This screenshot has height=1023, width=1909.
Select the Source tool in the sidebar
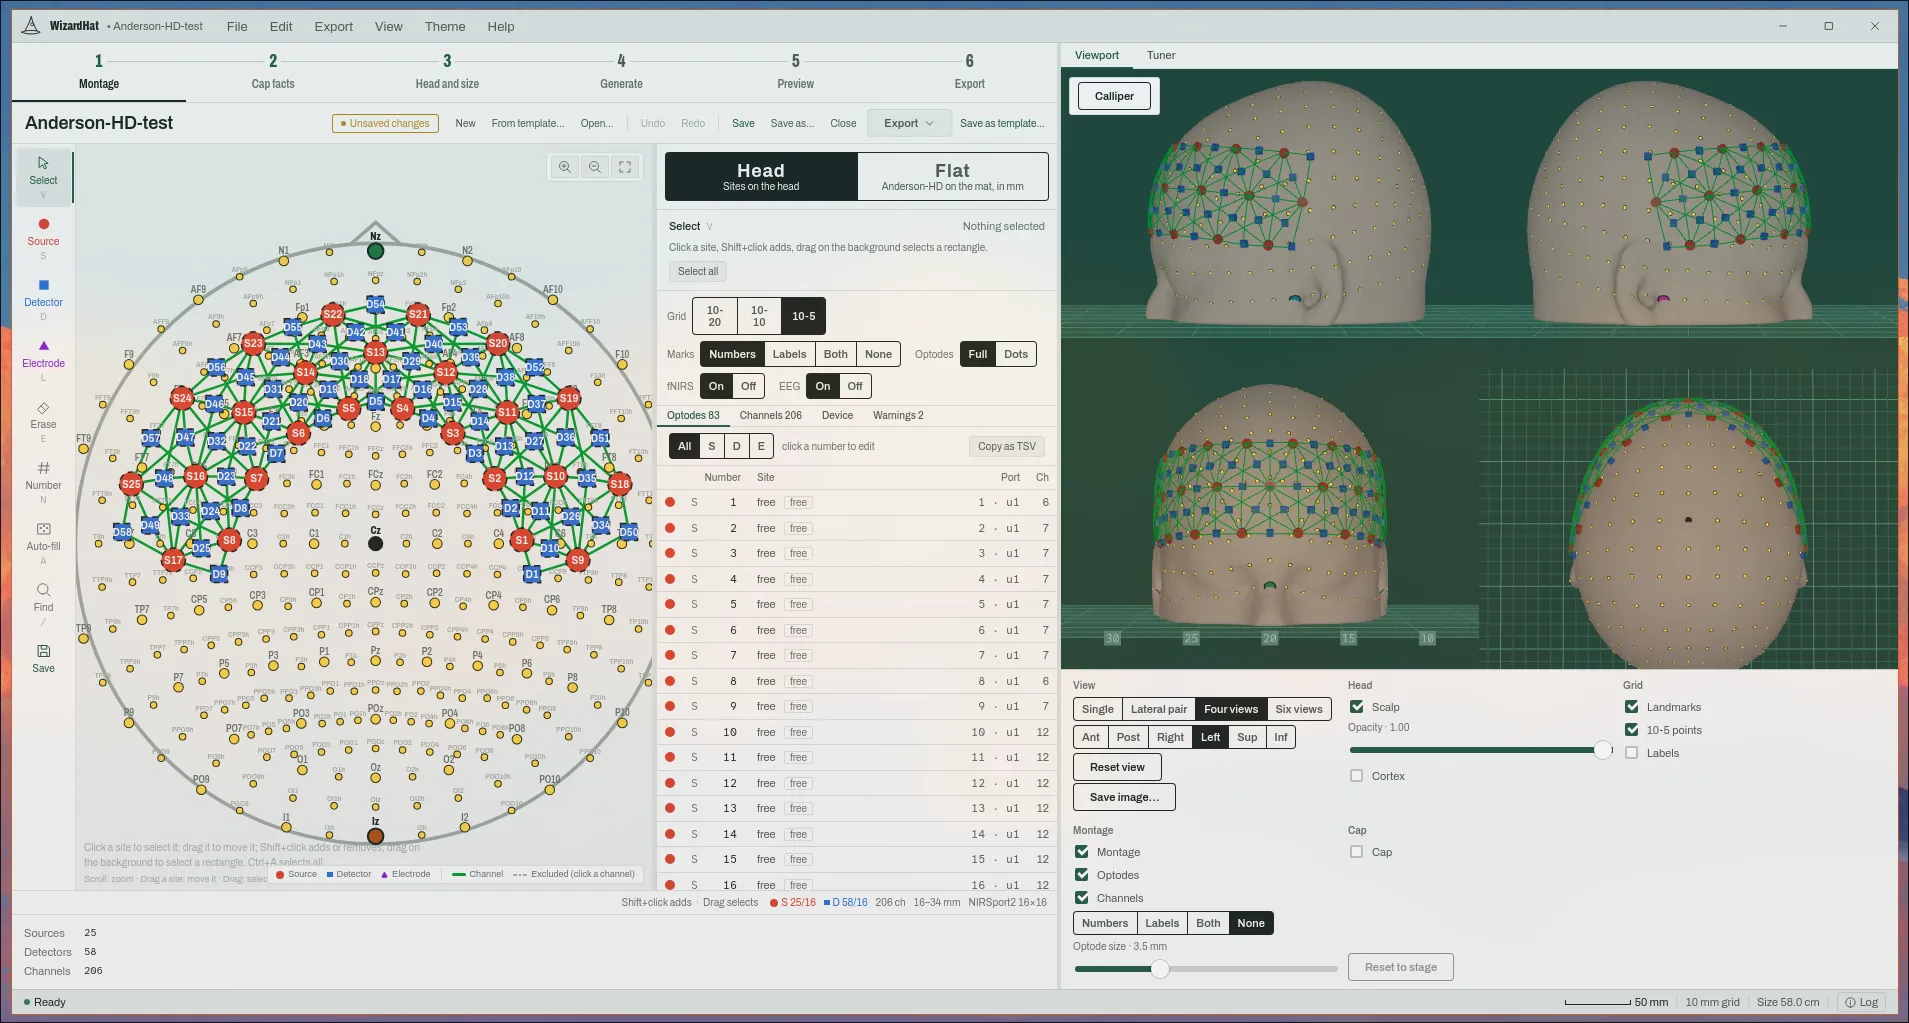(x=43, y=232)
